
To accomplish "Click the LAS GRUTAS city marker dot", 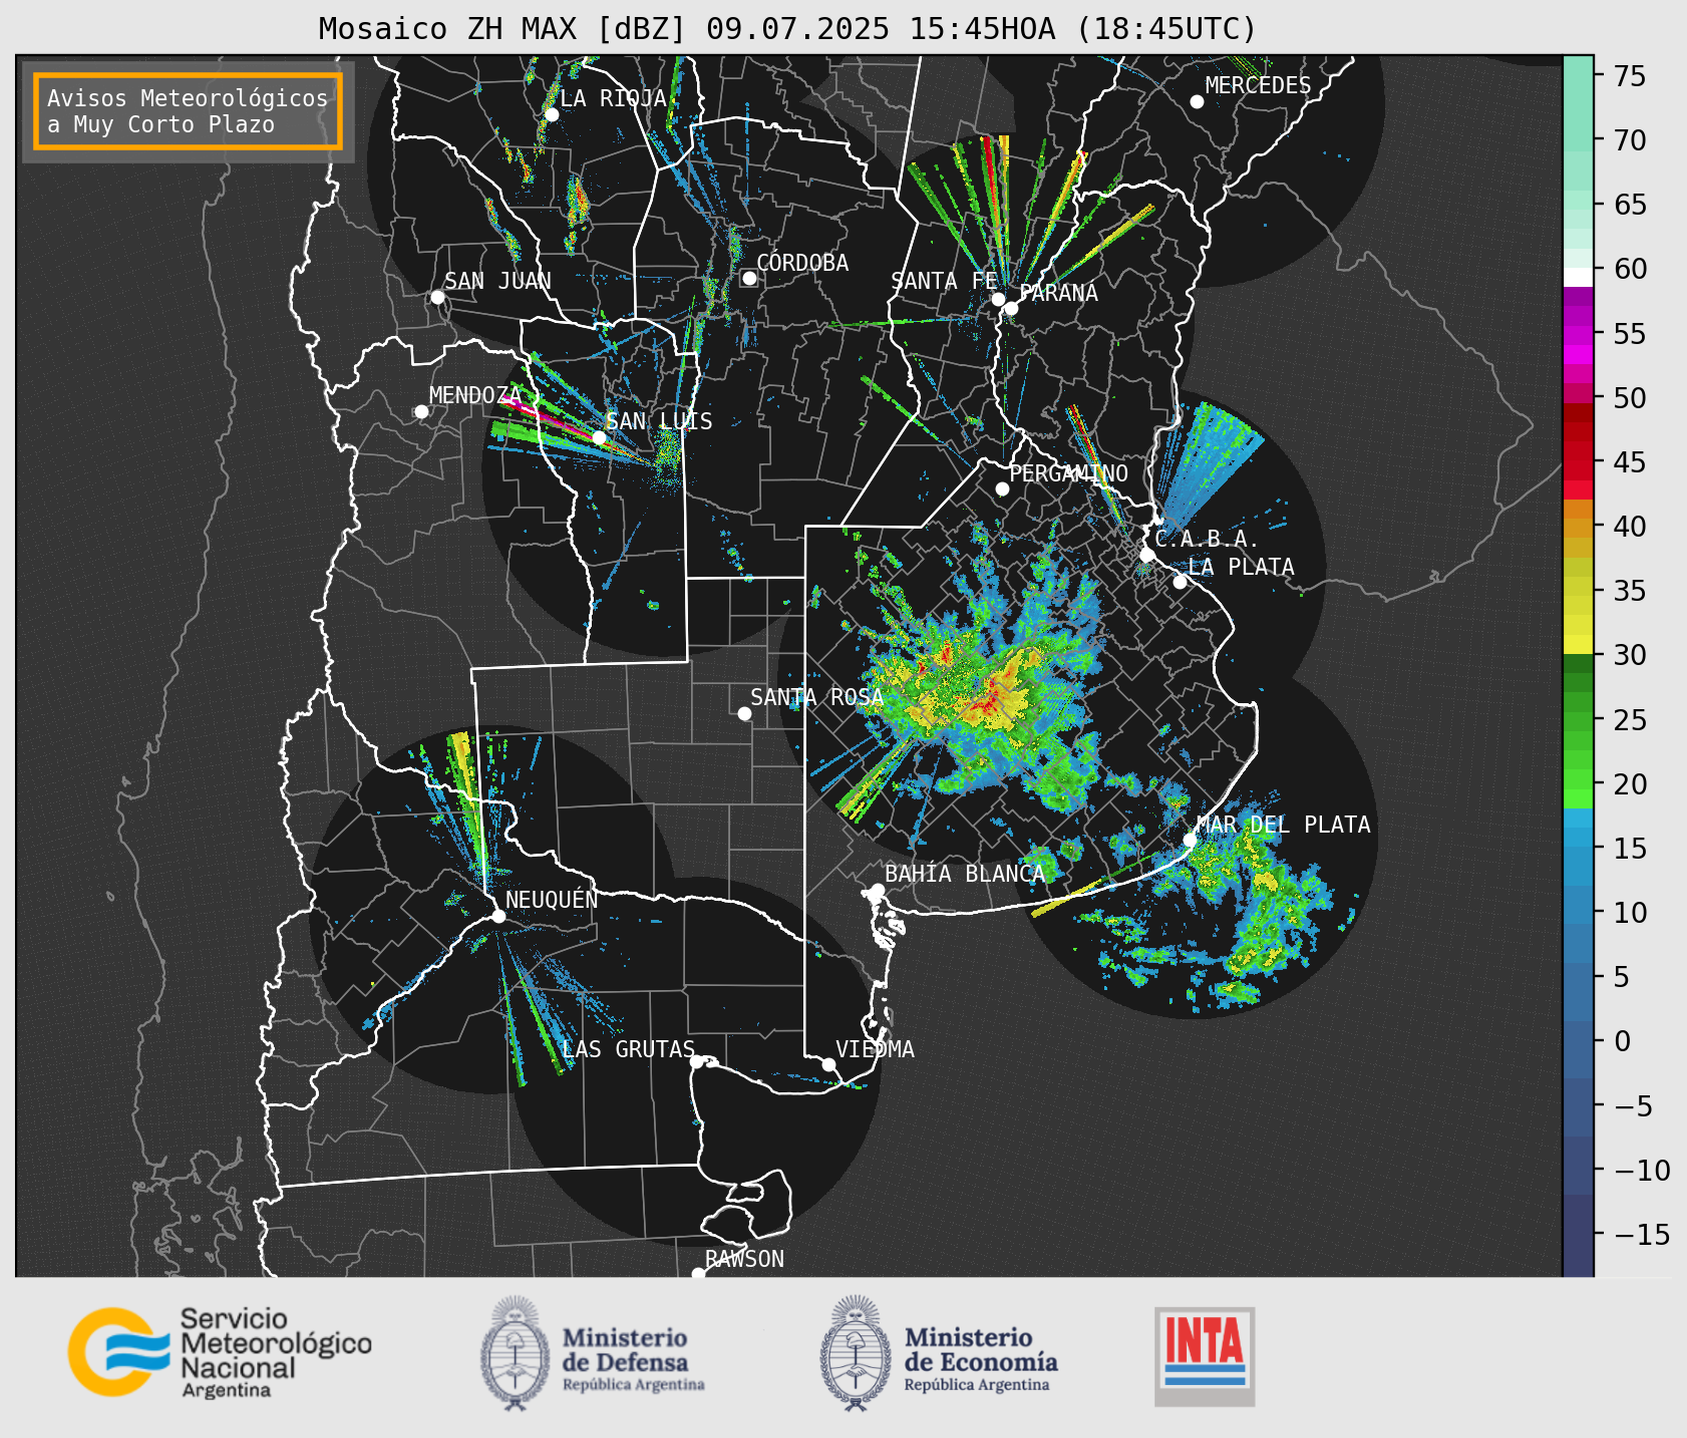I will [697, 1062].
